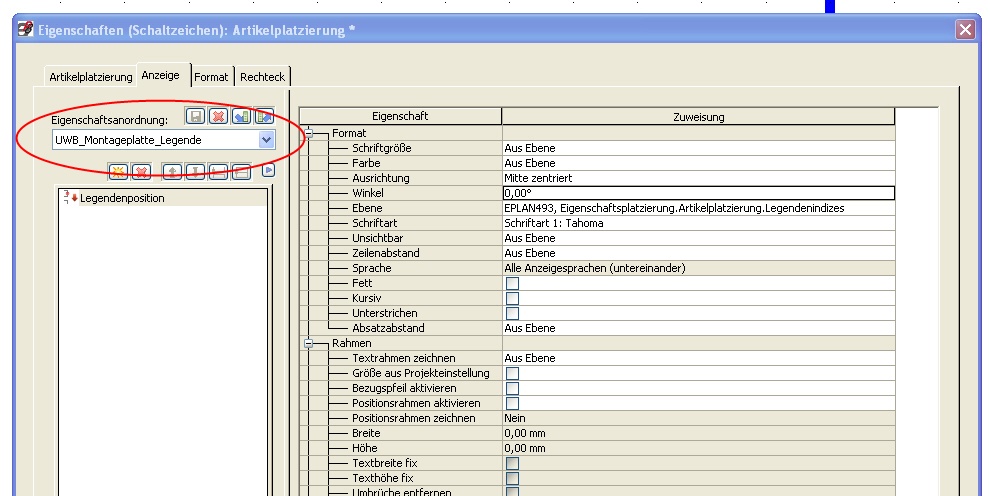Select Legendenposition in the property list
990x496 pixels.
(x=122, y=198)
